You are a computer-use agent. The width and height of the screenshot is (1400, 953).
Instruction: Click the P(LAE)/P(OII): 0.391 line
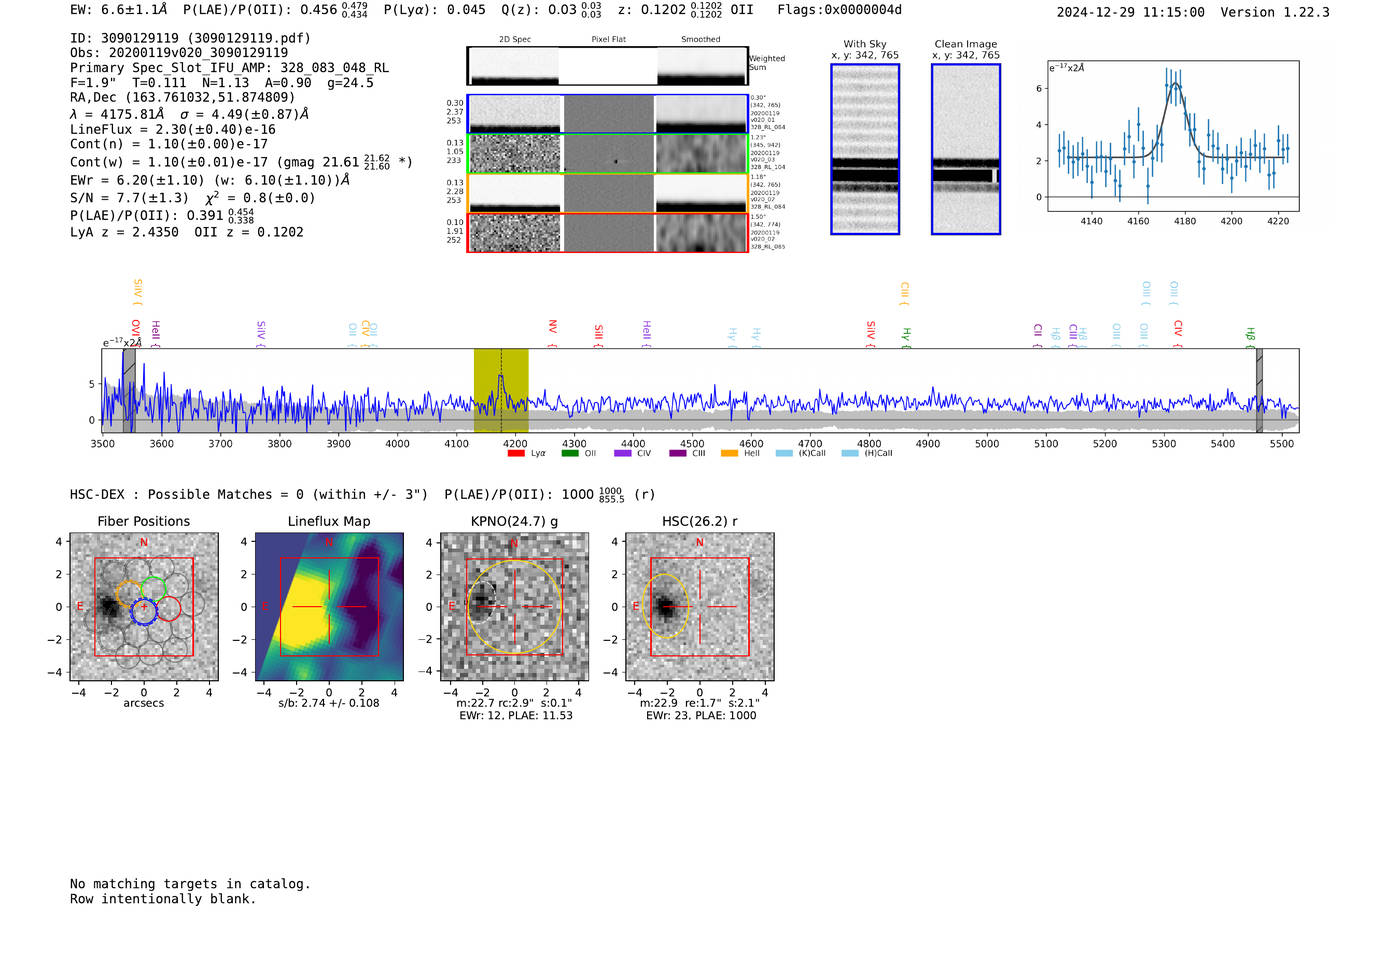(162, 215)
